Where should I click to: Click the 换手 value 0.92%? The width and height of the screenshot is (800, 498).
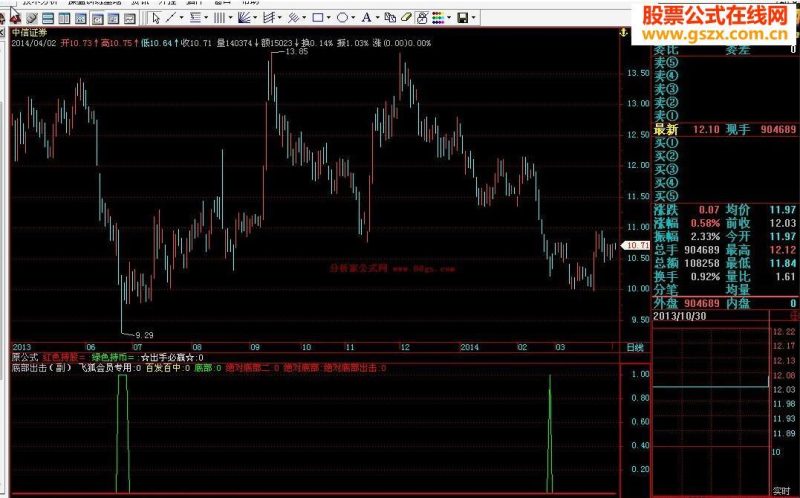pos(705,277)
